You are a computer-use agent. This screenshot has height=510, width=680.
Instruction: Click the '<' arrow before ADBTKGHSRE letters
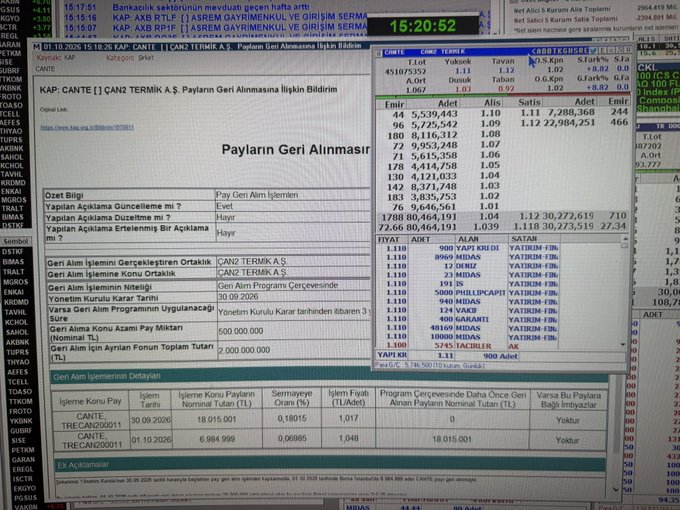tap(533, 51)
